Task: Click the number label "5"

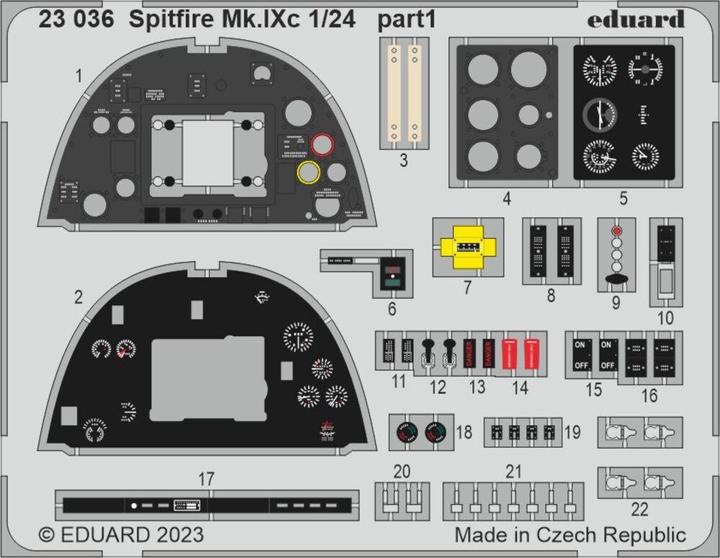Action: coord(623,198)
